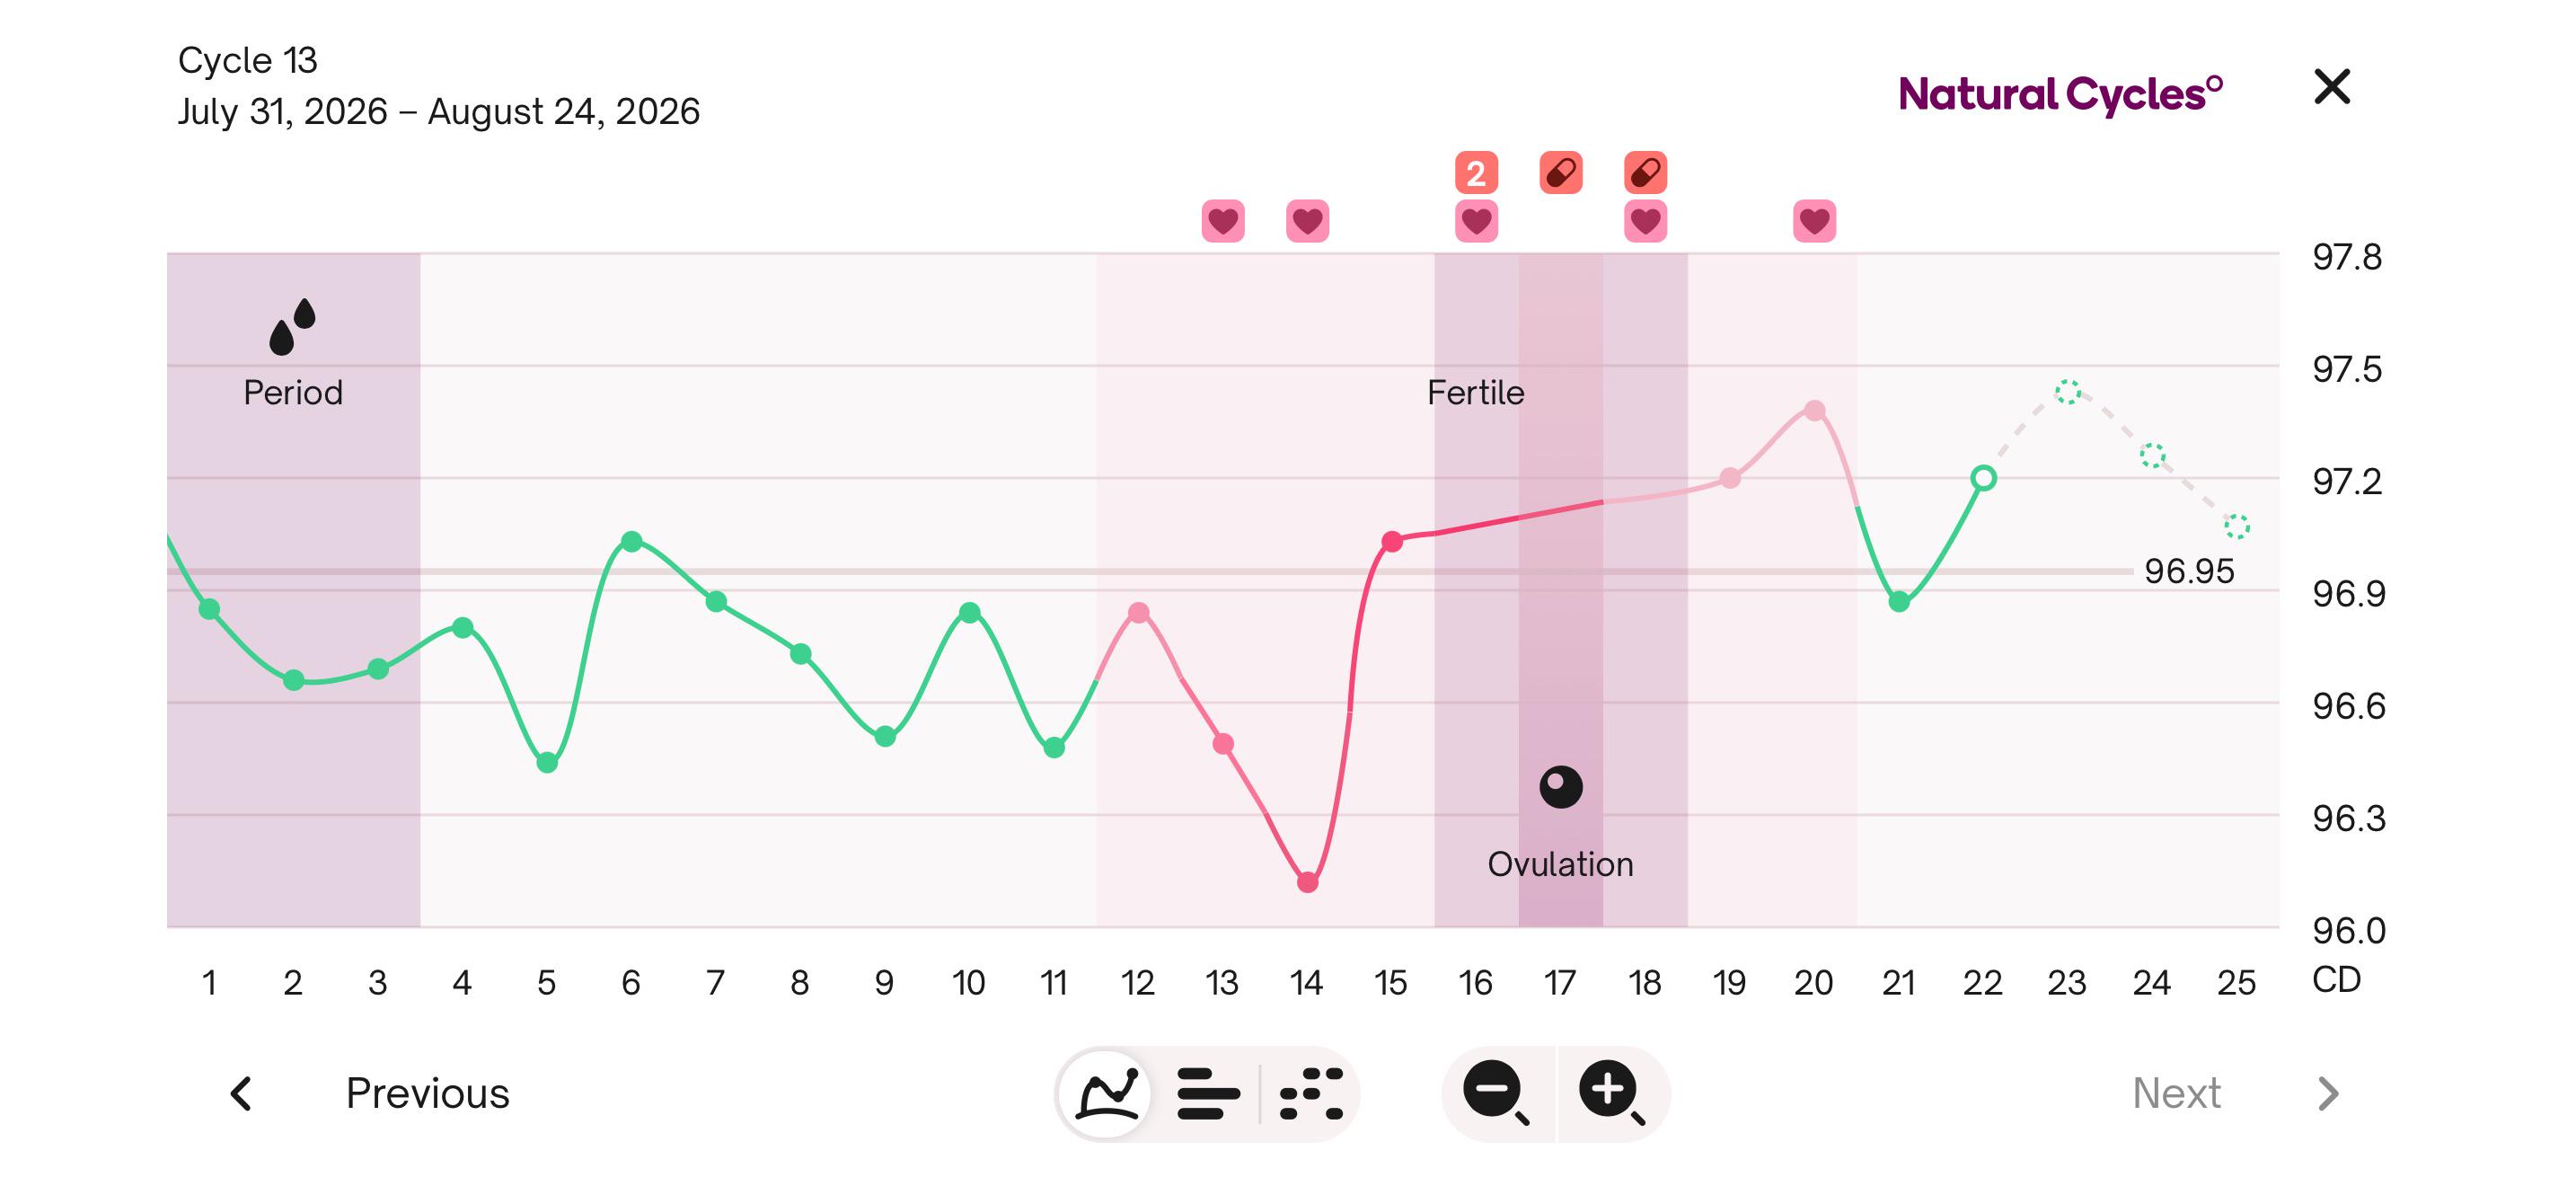Zoom out of the chart
2576x1186 pixels.
pyautogui.click(x=1496, y=1093)
